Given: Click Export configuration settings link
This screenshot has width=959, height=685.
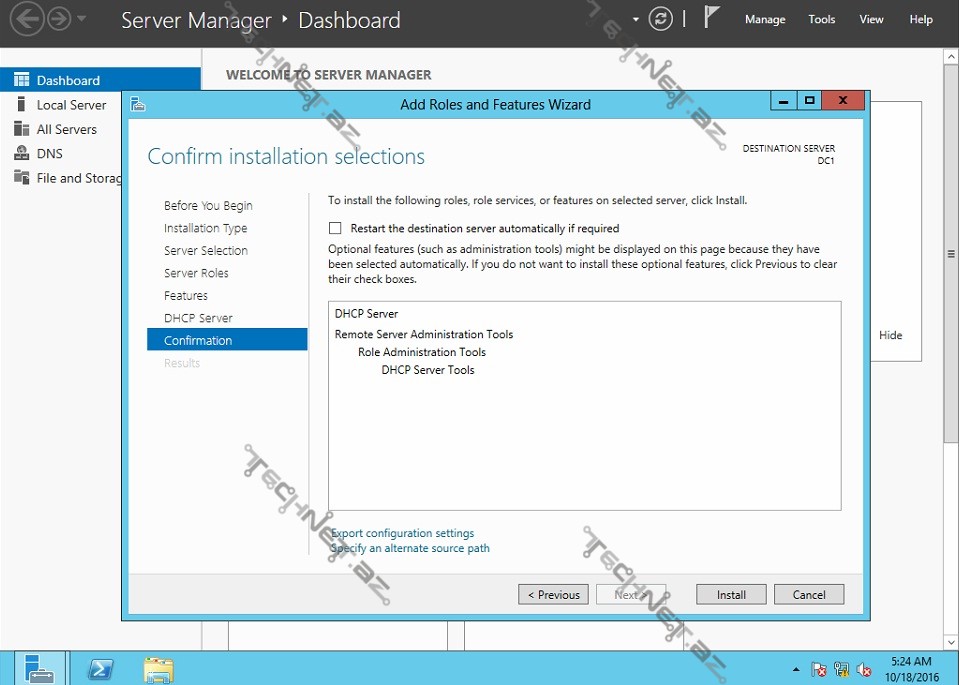Looking at the screenshot, I should [402, 533].
